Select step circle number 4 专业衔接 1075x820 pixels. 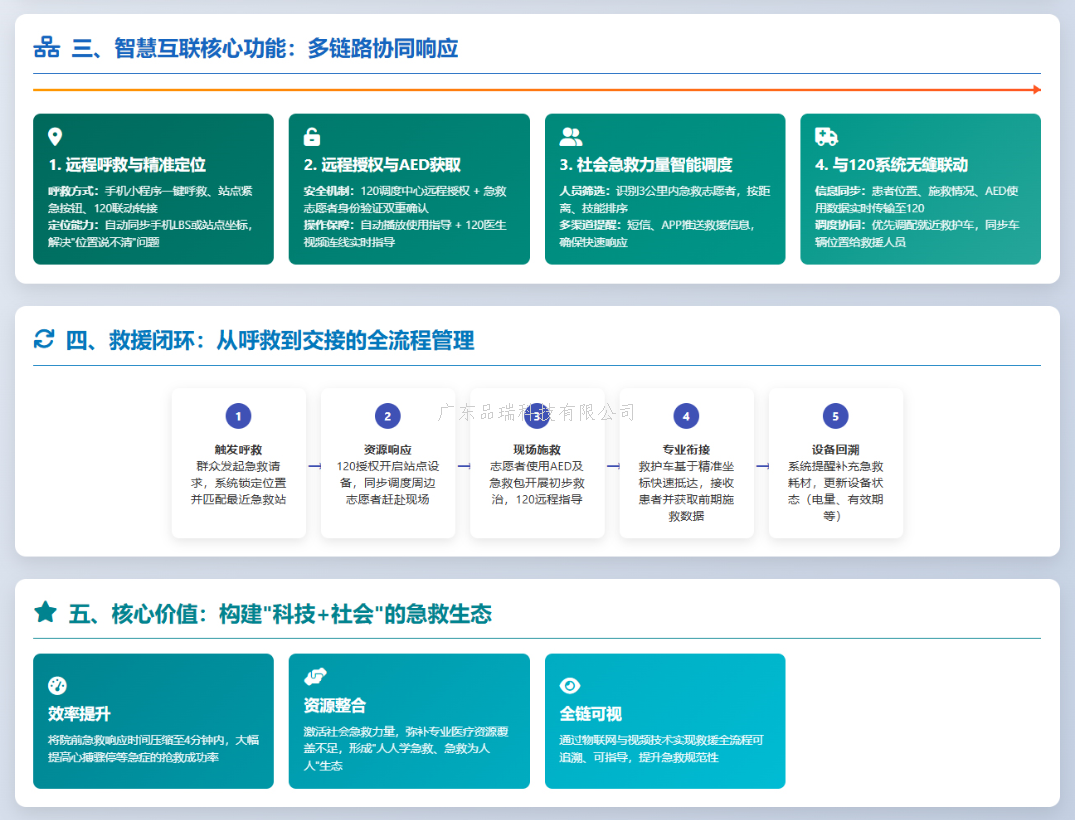pyautogui.click(x=686, y=416)
